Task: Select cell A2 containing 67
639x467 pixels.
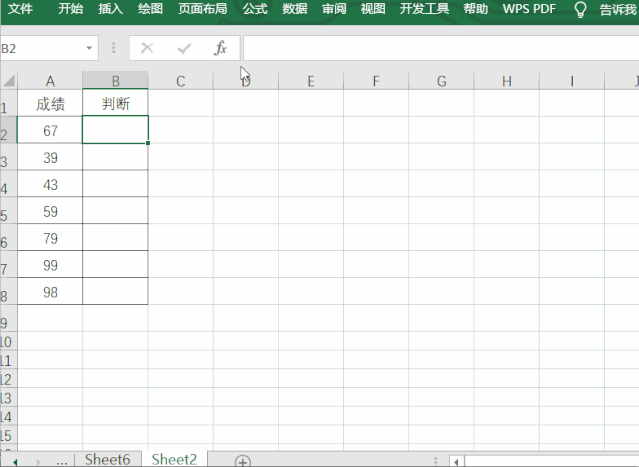Action: pos(50,130)
